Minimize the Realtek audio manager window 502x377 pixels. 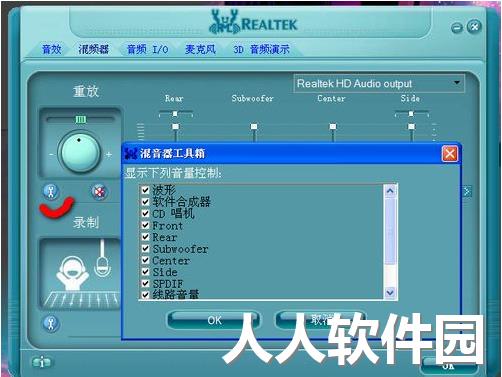coord(457,28)
